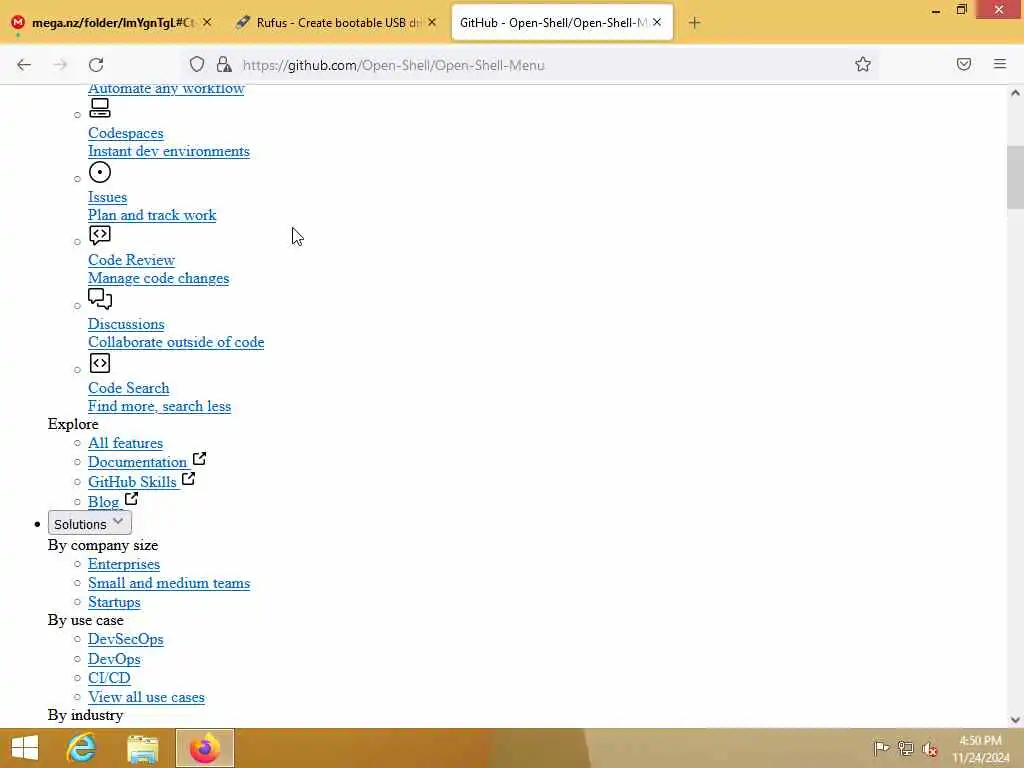Open File Explorer from taskbar
Image resolution: width=1024 pixels, height=768 pixels.
click(142, 748)
